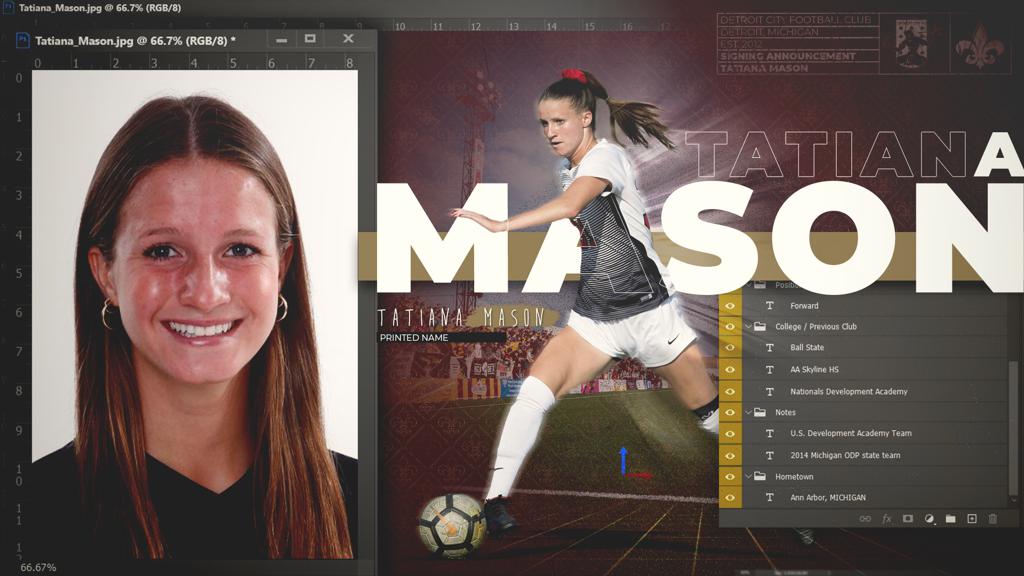
Task: Toggle visibility of College / Previous Club group
Action: point(730,327)
